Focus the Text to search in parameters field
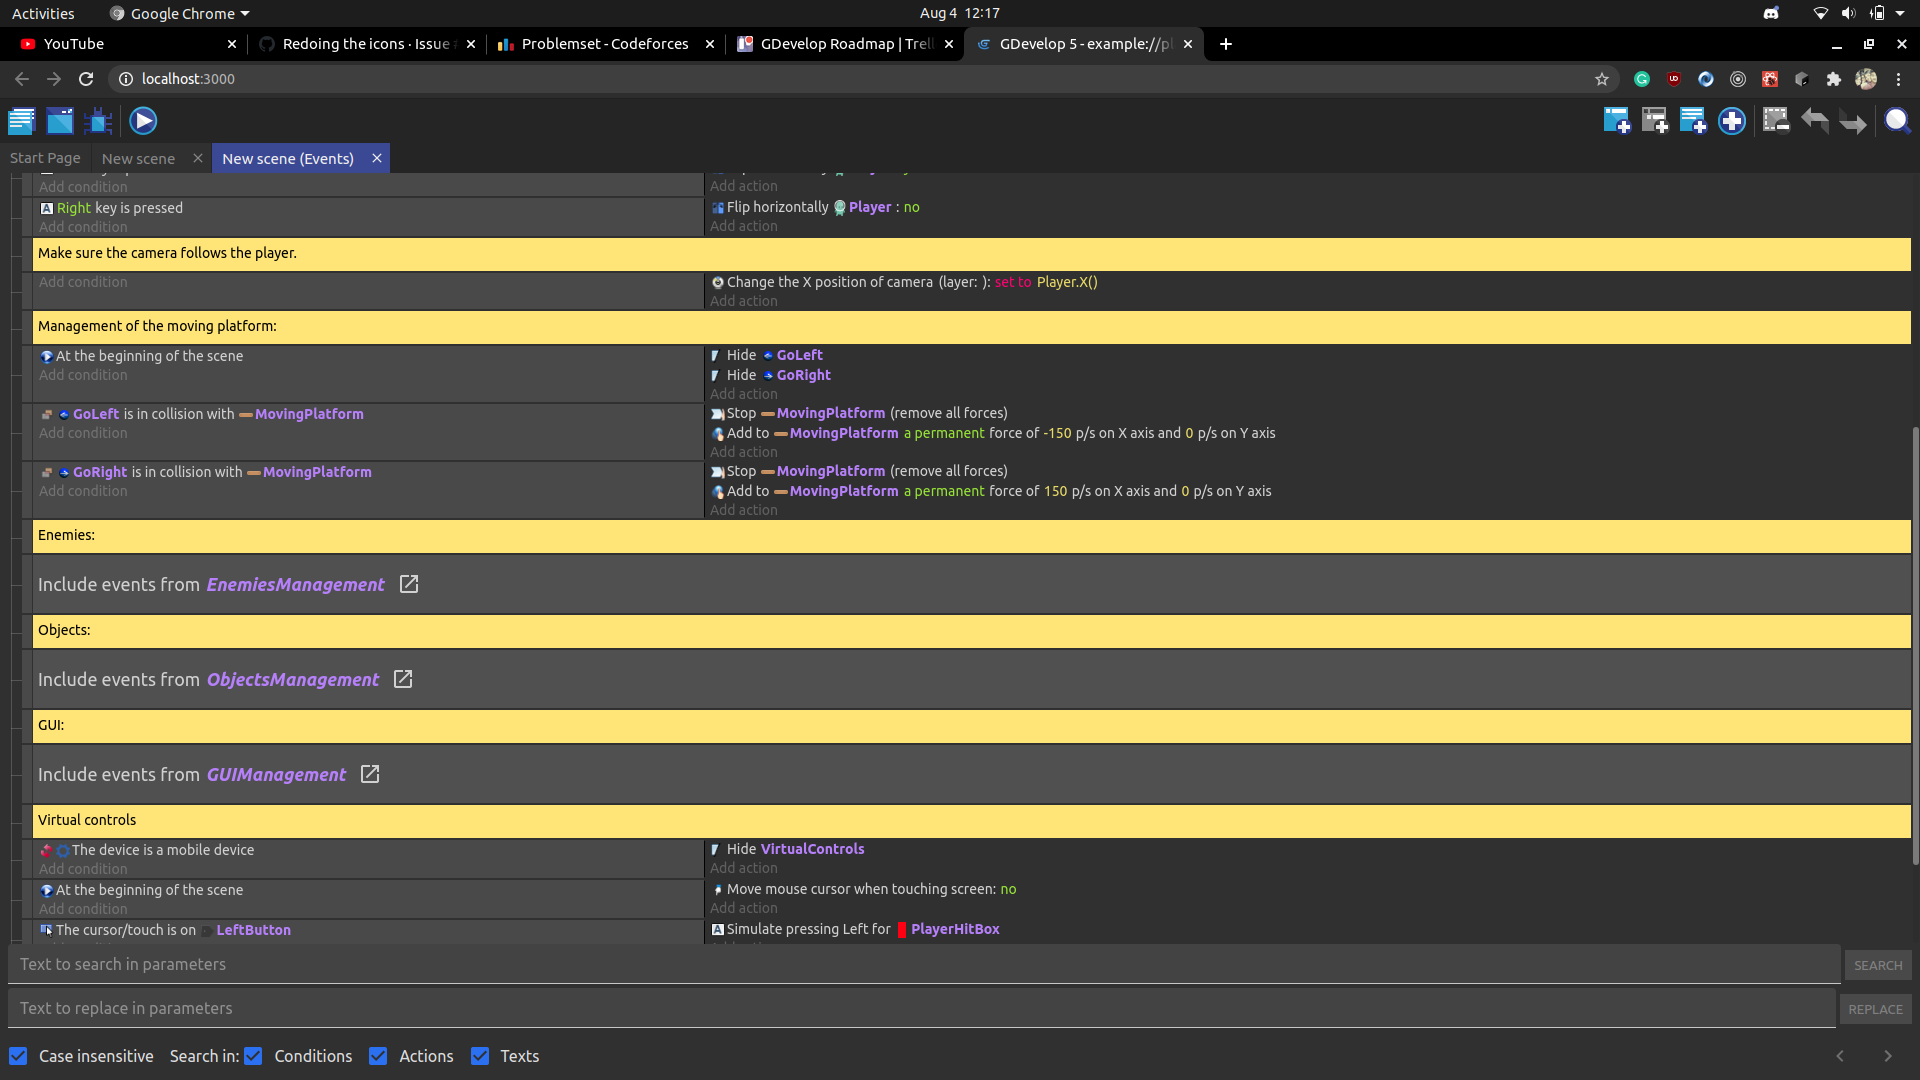Viewport: 1920px width, 1080px height. (x=924, y=964)
